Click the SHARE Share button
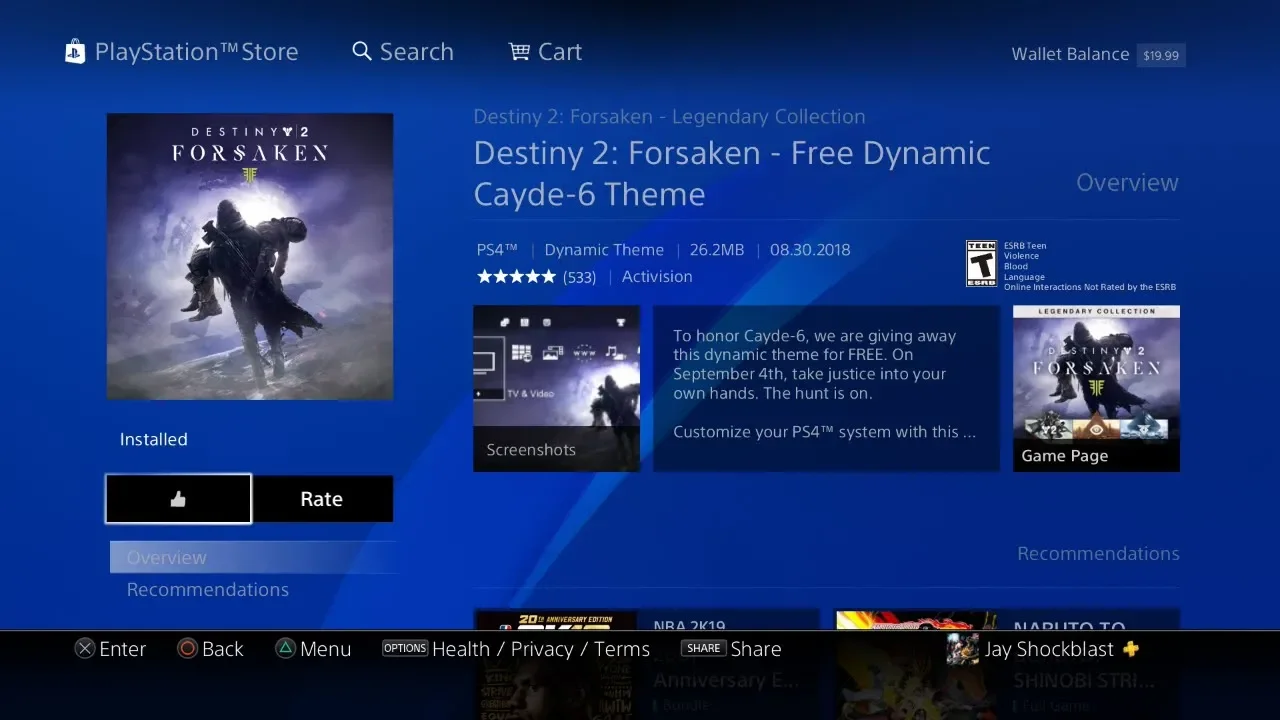The height and width of the screenshot is (720, 1280). tap(731, 649)
